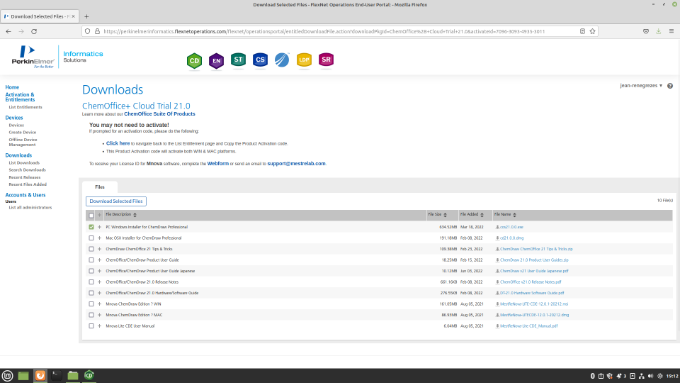Click the Download Selected Files button
Image resolution: width=680 pixels, height=383 pixels.
[x=116, y=201]
